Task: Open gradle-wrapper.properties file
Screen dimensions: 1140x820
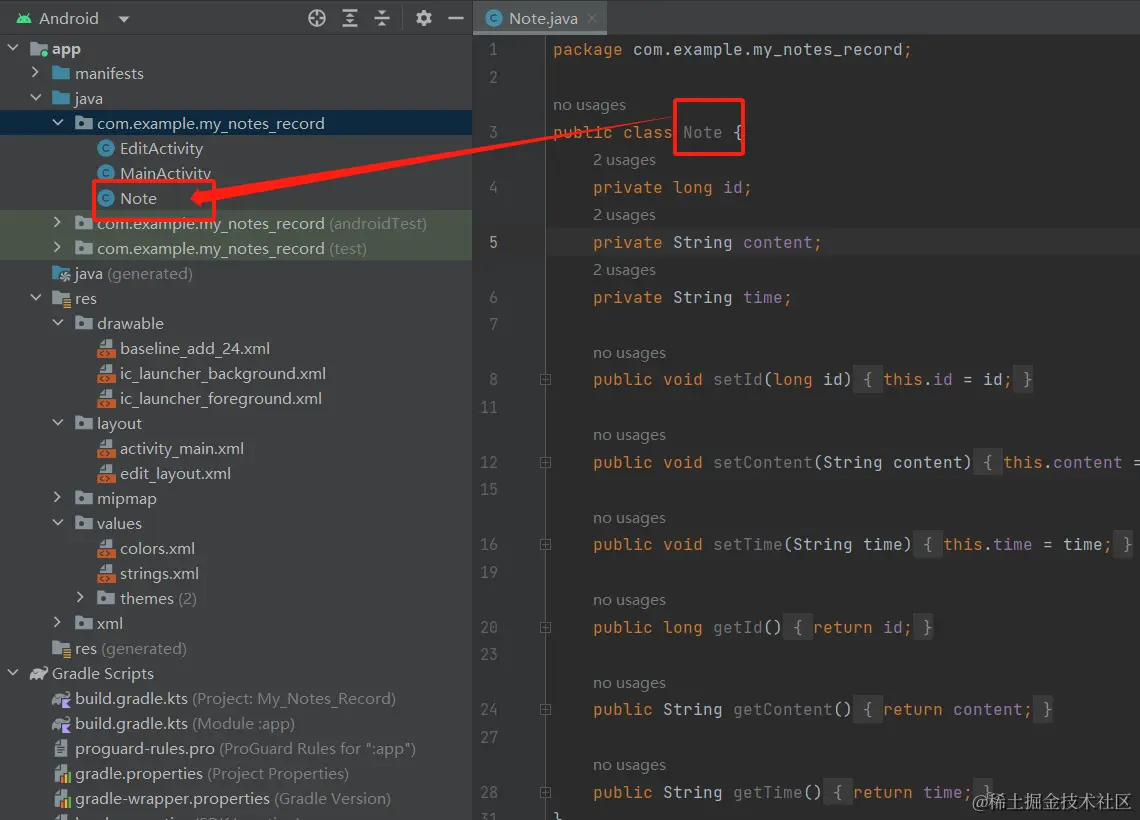Action: click(x=233, y=798)
